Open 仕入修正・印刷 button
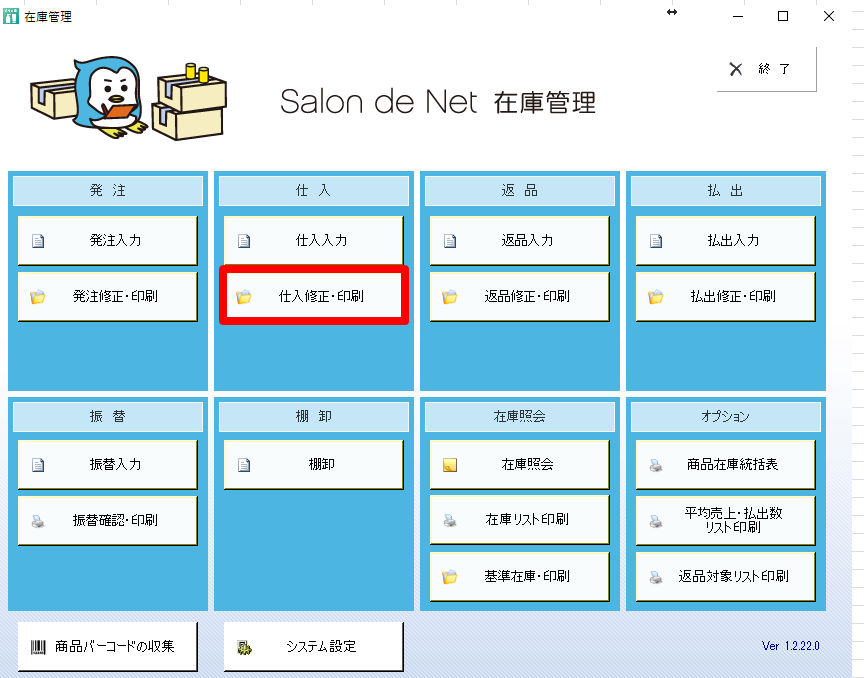864x678 pixels. [x=314, y=295]
